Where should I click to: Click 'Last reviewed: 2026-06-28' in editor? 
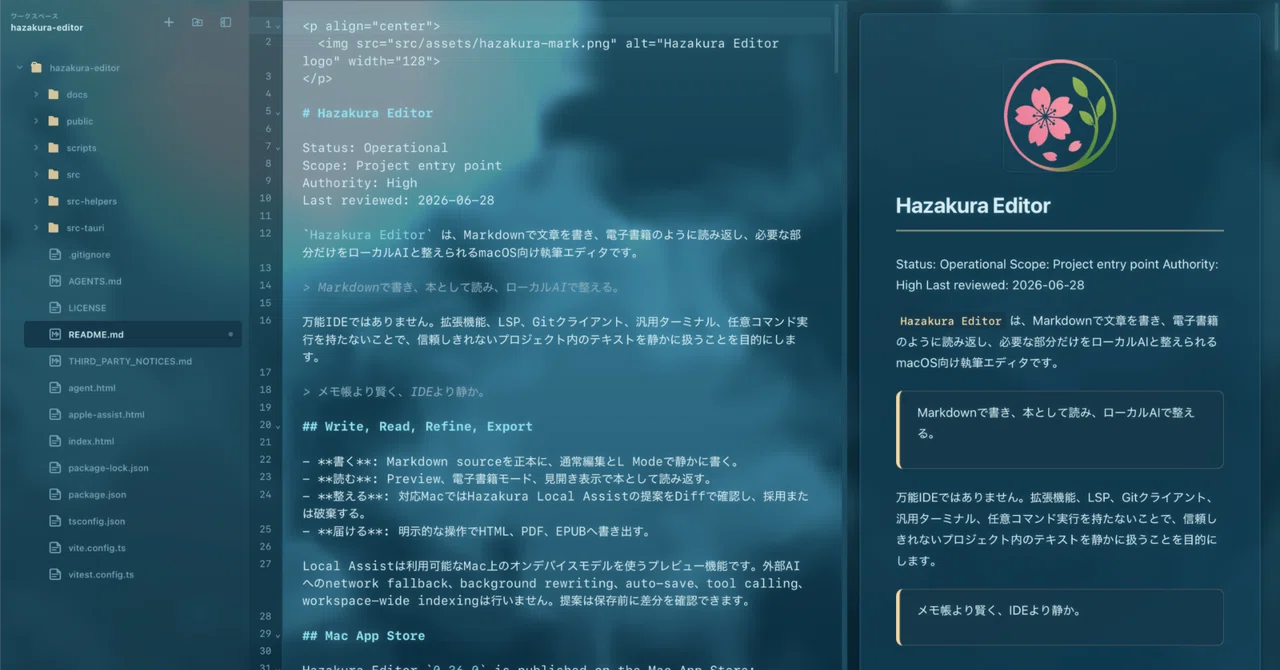tap(398, 200)
